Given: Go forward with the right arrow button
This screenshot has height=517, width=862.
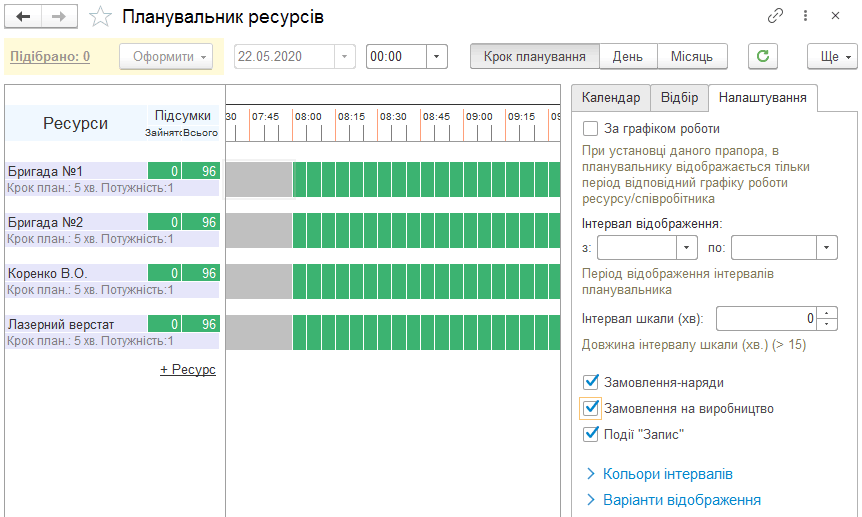Looking at the screenshot, I should tap(59, 16).
